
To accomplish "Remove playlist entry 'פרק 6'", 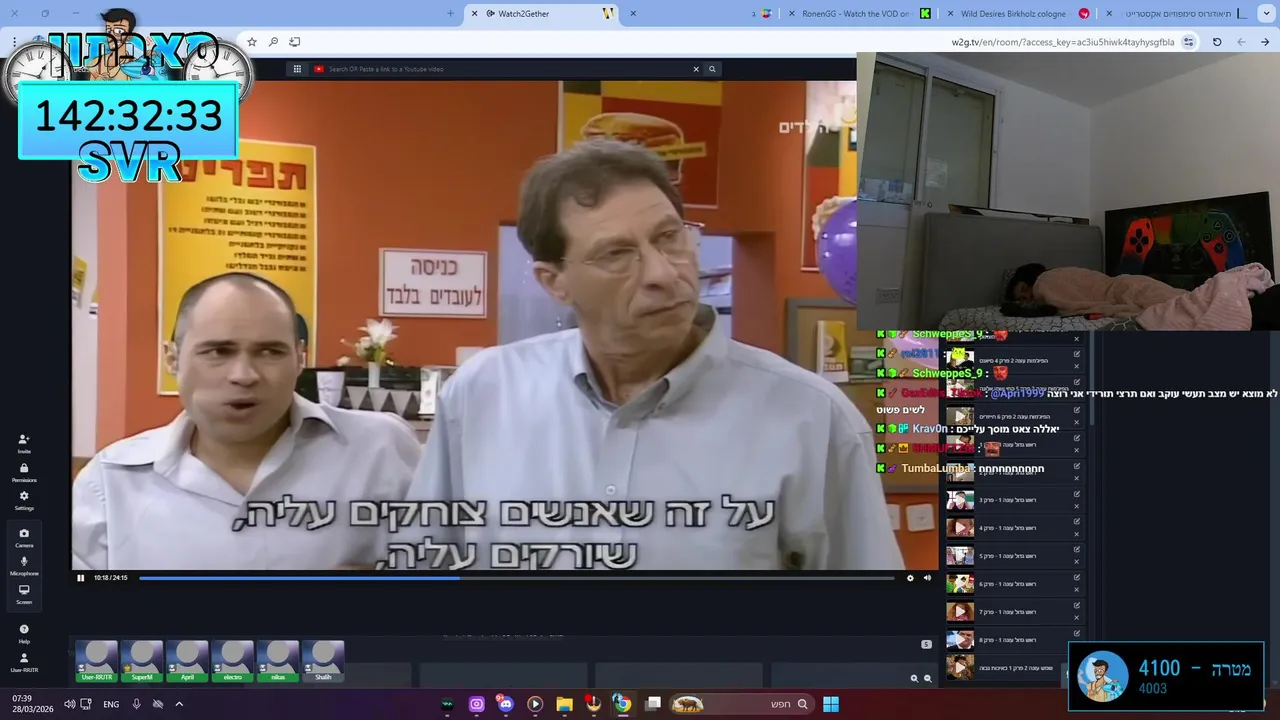I will [x=1077, y=590].
